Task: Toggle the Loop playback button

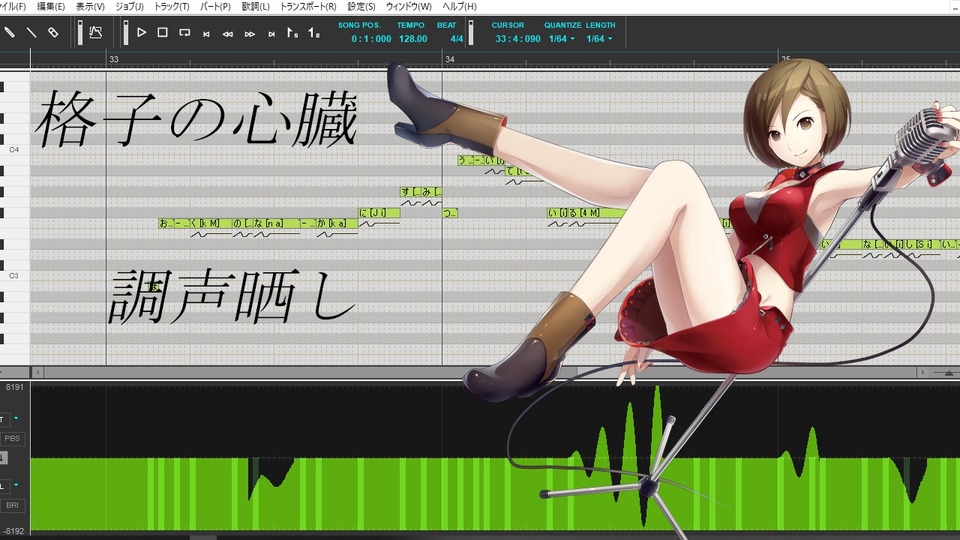Action: [x=184, y=32]
